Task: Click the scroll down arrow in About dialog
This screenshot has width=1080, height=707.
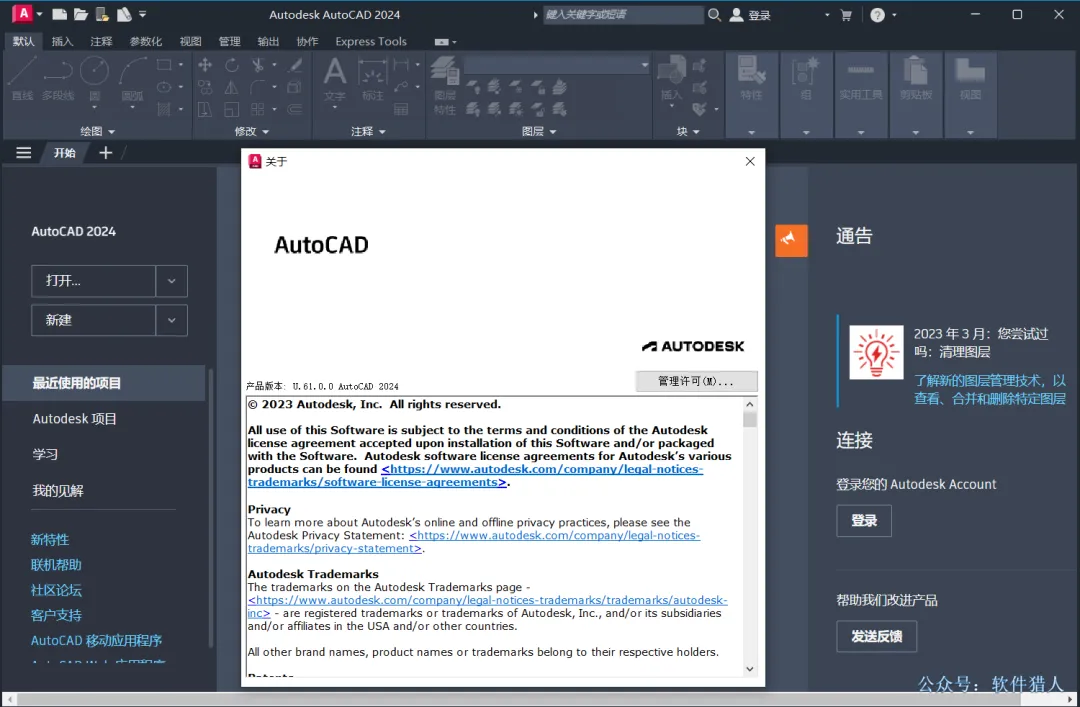Action: [750, 669]
